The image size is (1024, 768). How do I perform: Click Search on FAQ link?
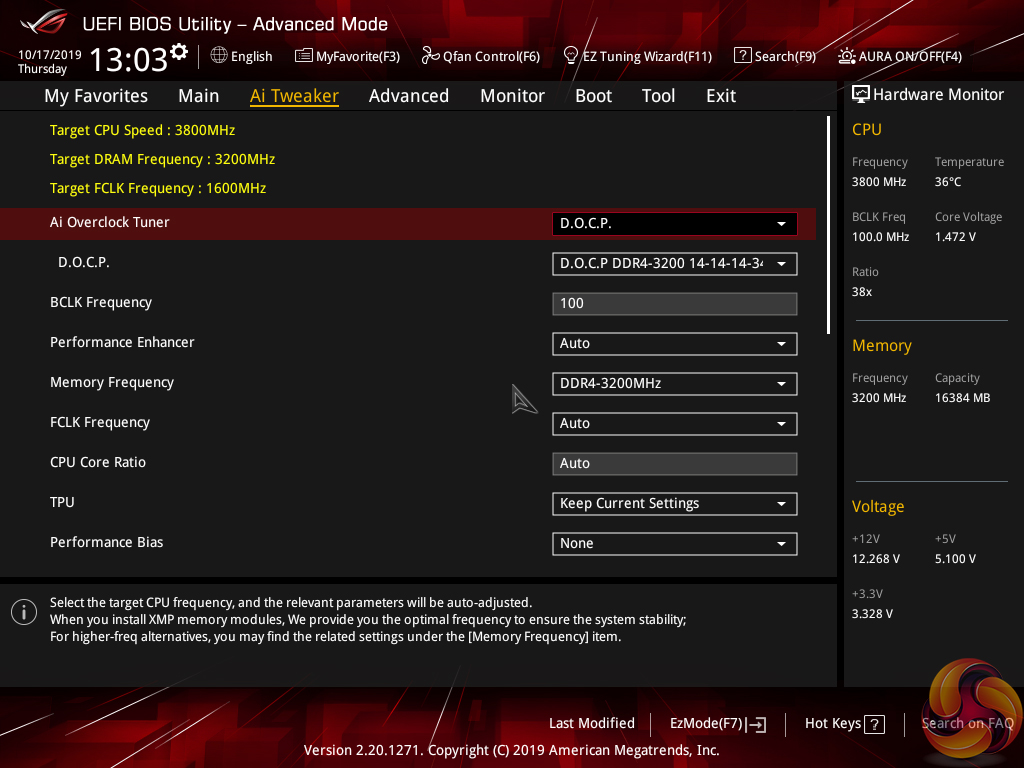(967, 724)
